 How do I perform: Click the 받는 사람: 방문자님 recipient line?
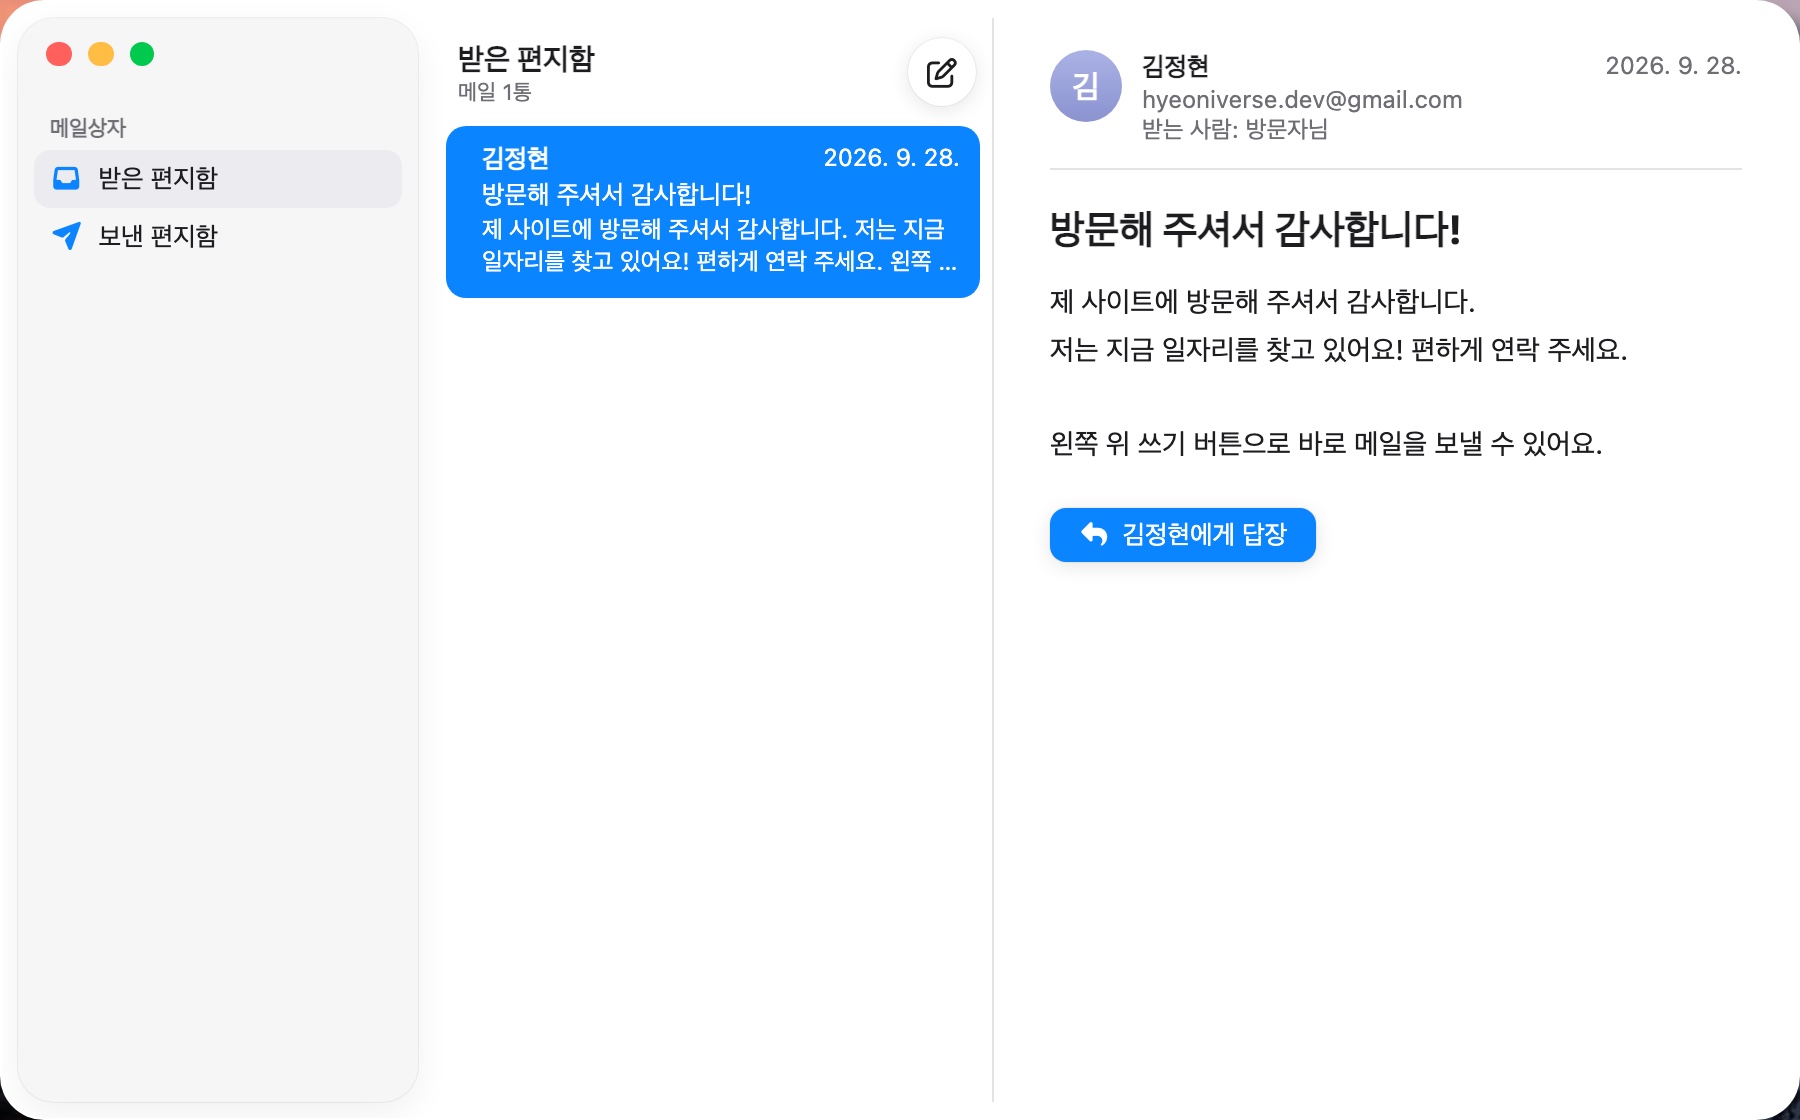(x=1235, y=129)
